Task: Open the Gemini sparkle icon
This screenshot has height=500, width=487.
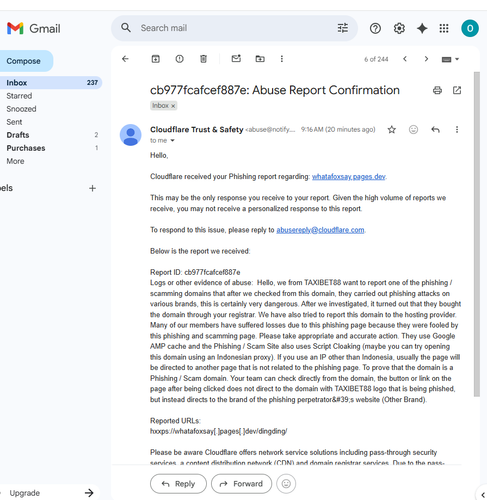Action: pyautogui.click(x=422, y=28)
